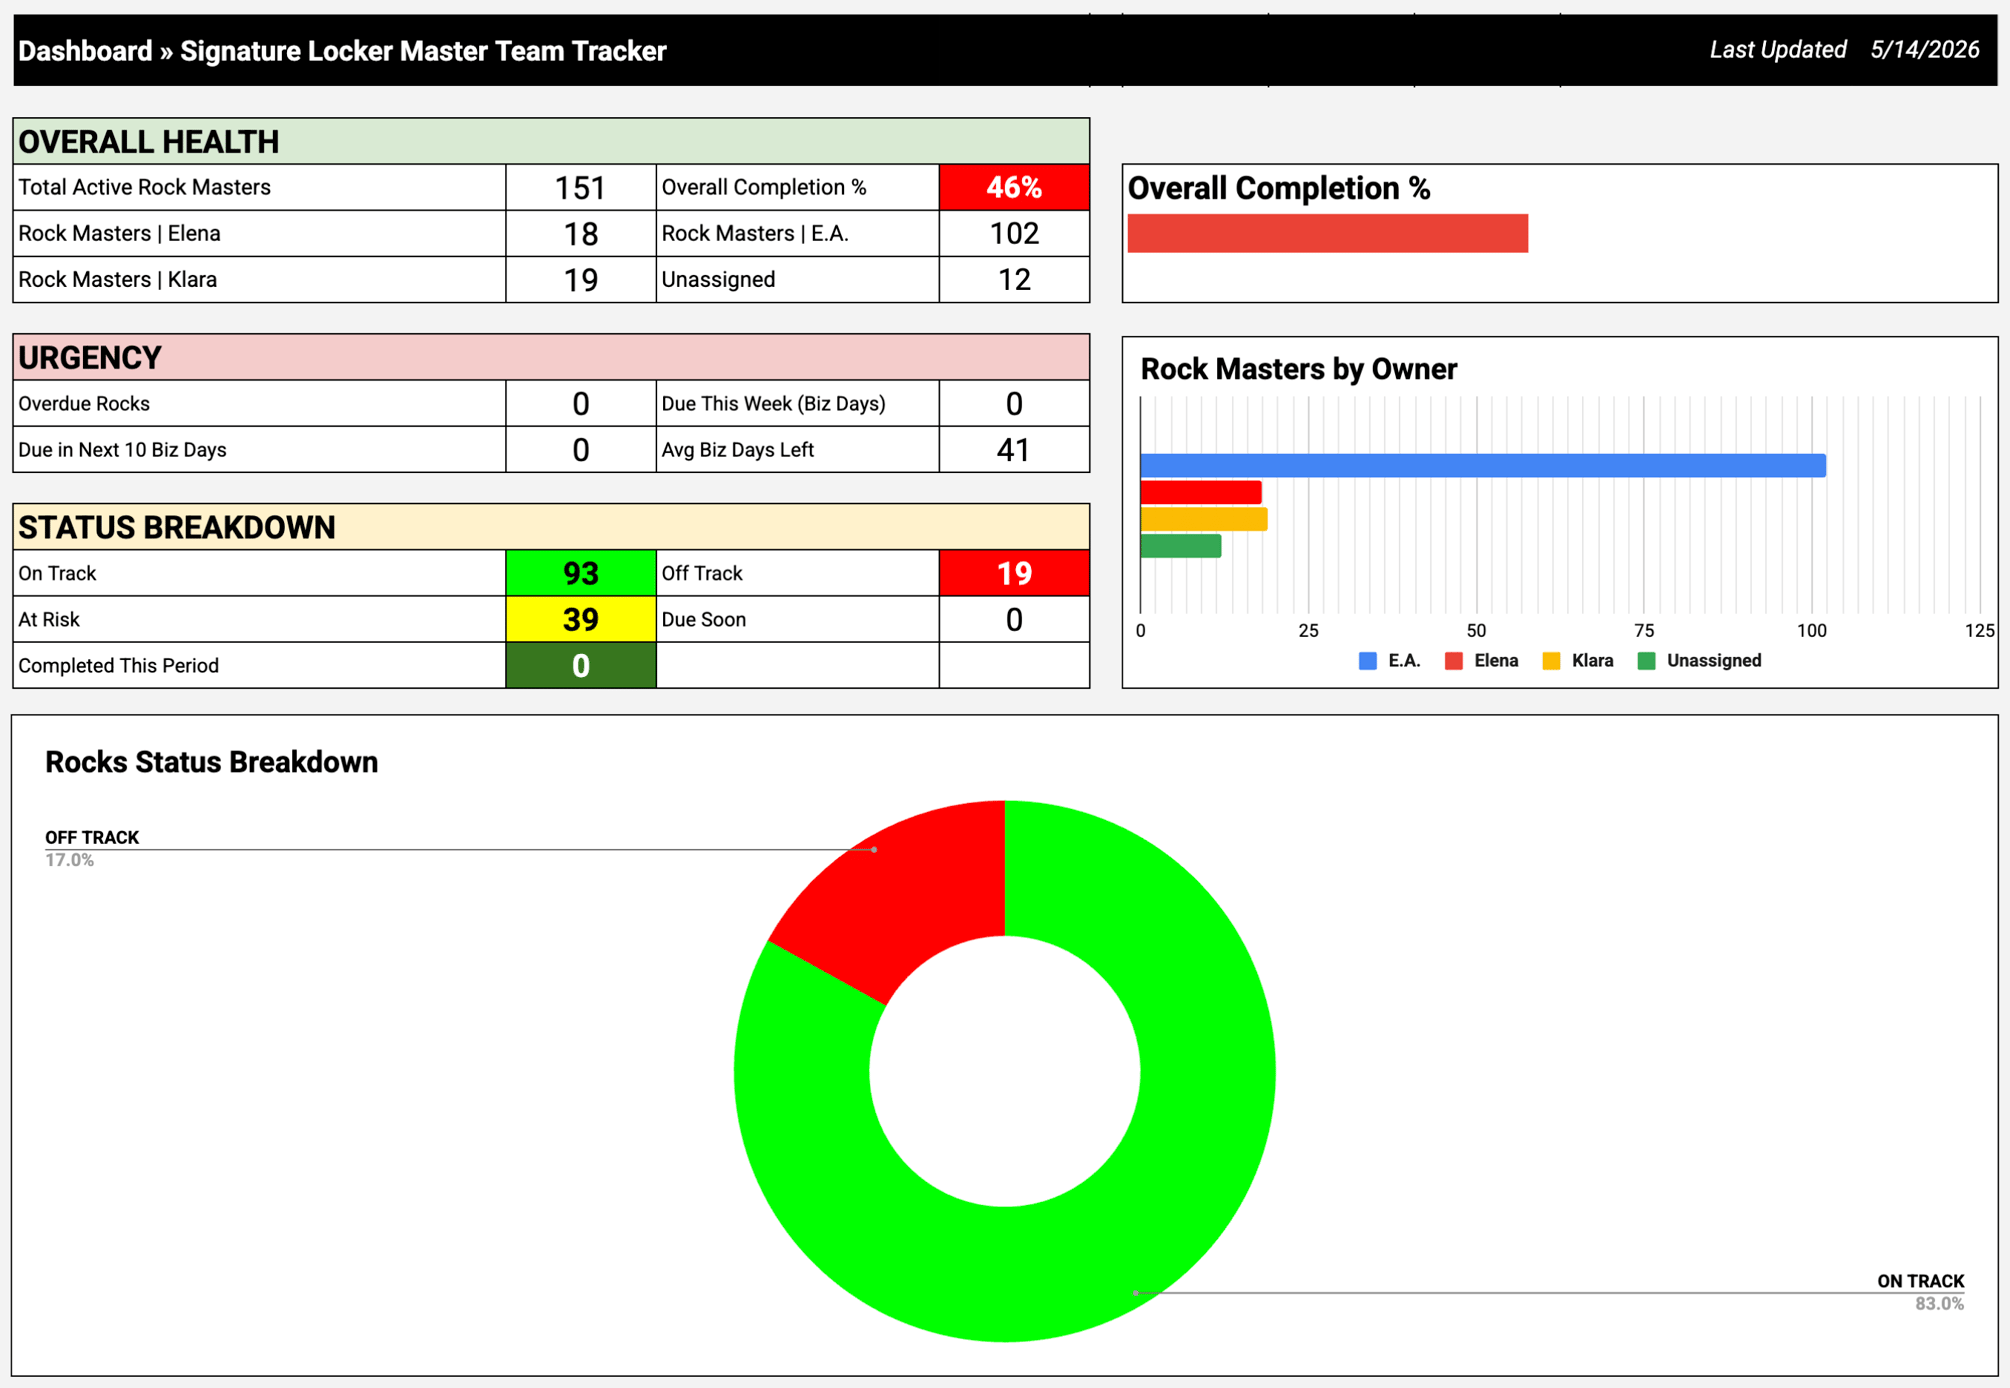Click the Avg Biz Days Left value 41
Screen dimensions: 2010x1388
[1014, 449]
